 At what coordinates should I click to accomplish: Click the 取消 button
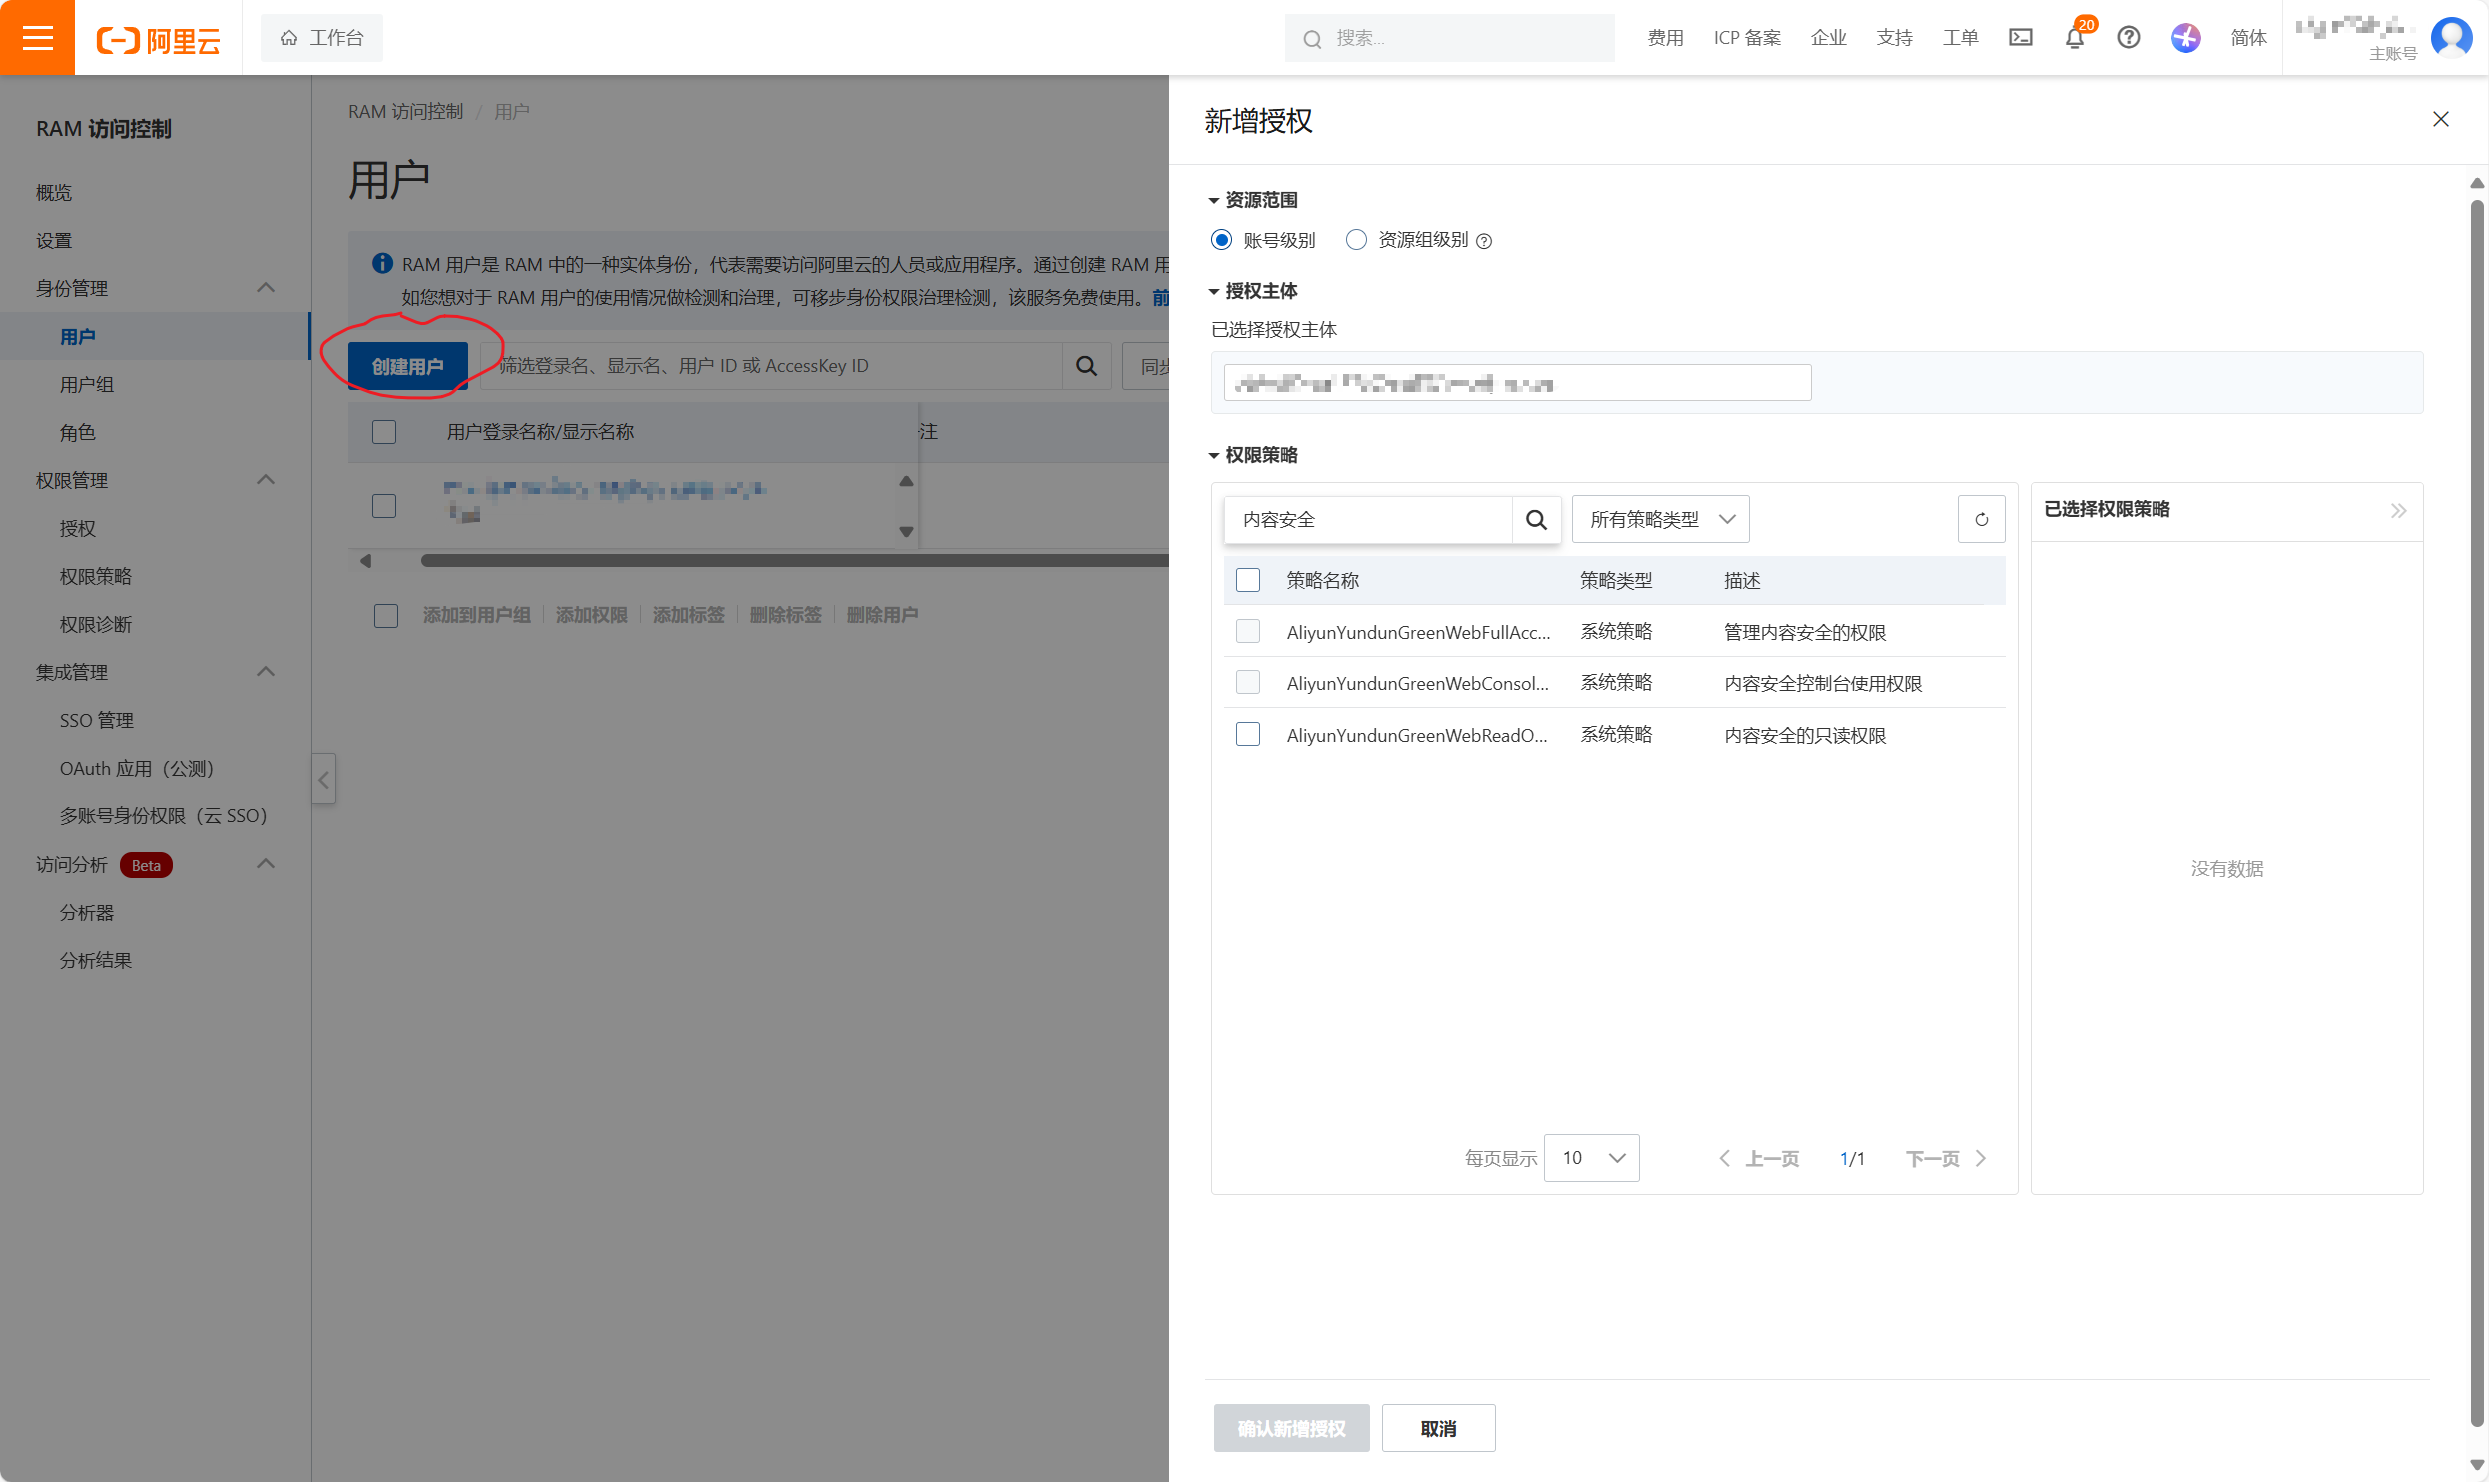[x=1438, y=1428]
